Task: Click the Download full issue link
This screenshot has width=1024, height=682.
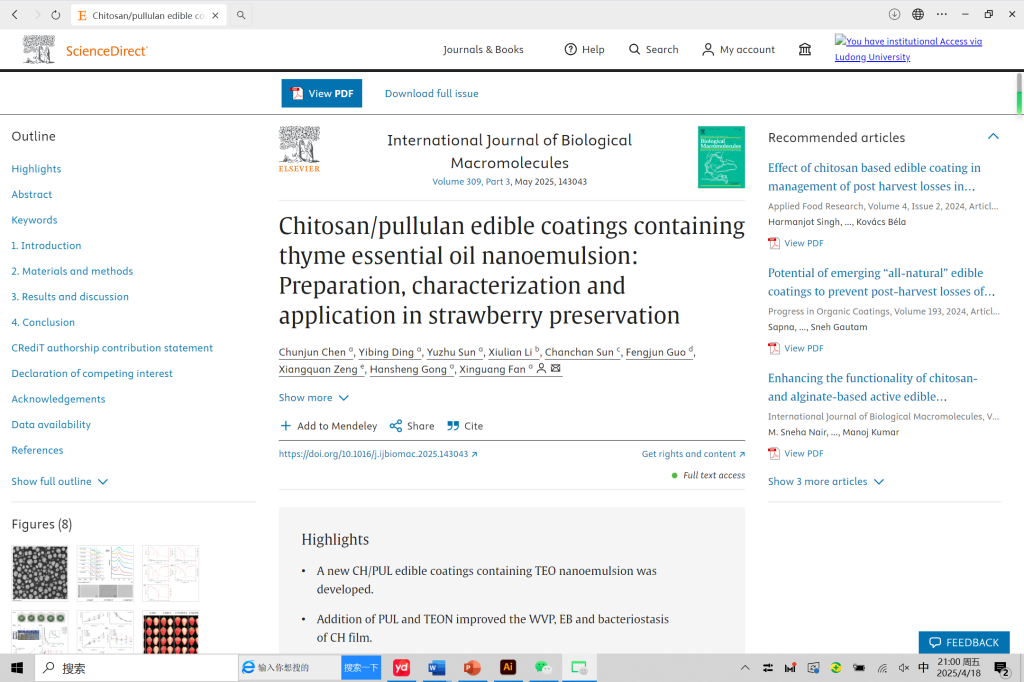Action: [431, 94]
